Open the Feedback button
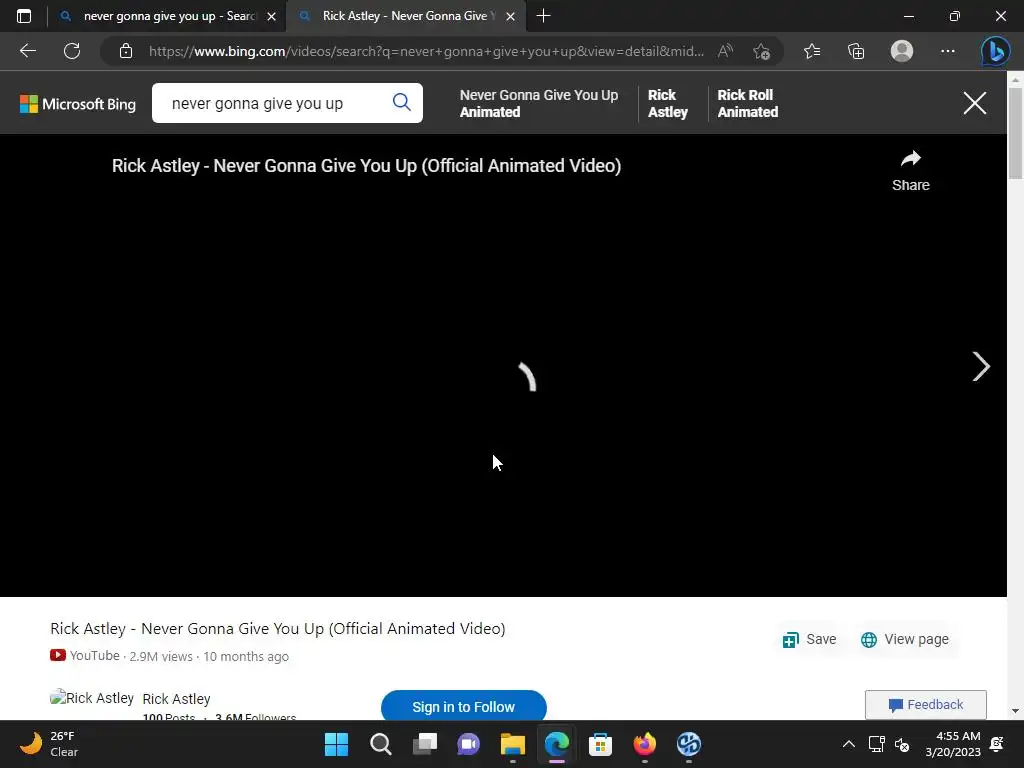1024x768 pixels. click(x=925, y=705)
